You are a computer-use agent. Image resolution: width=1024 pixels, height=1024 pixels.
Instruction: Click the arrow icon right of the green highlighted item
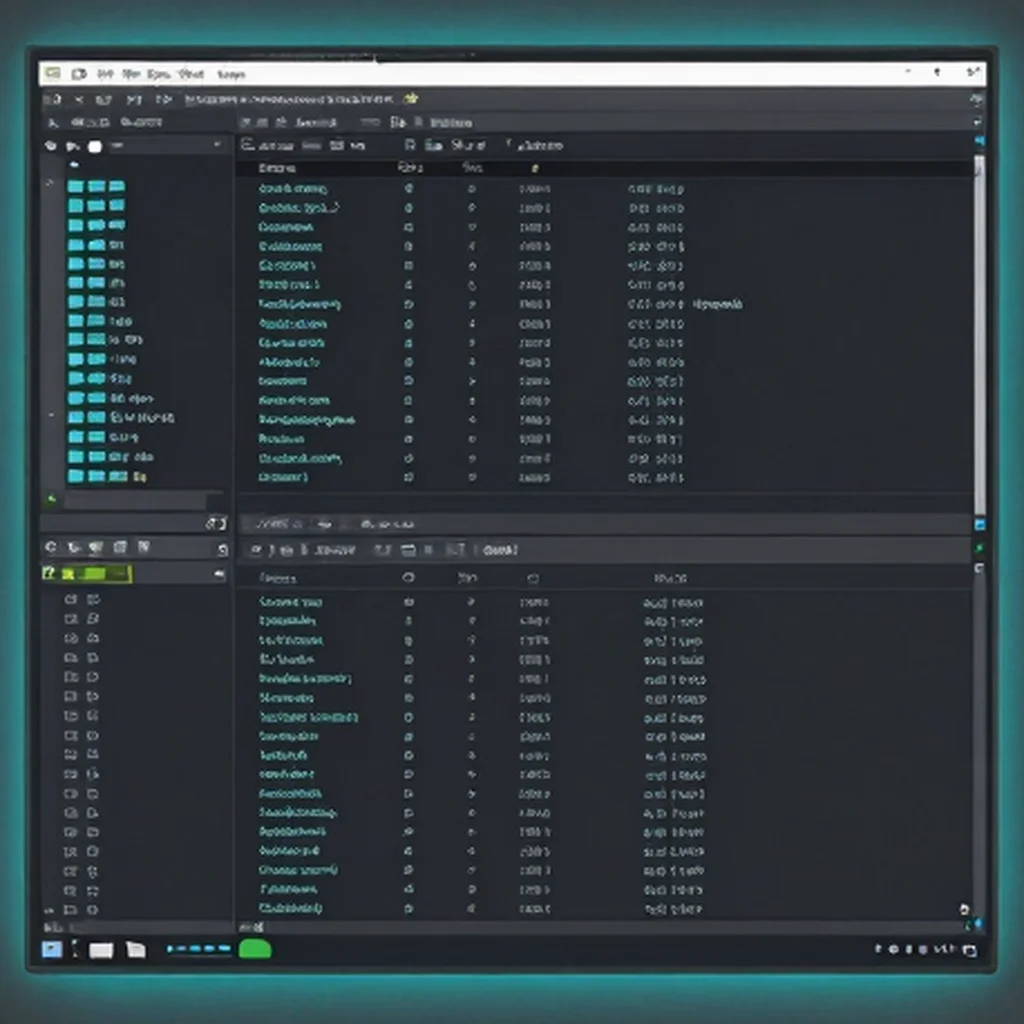[219, 574]
